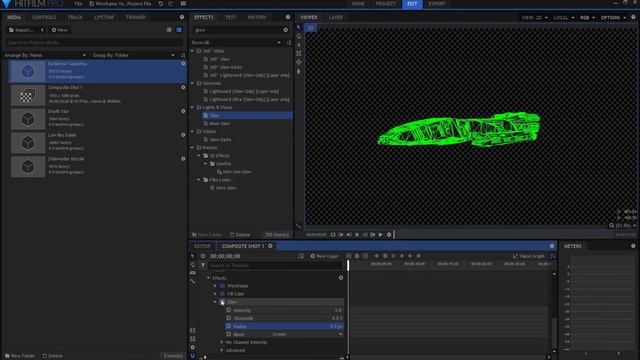Collapse the Lights & Flares effects folder
This screenshot has height=360, width=640.
click(193, 107)
